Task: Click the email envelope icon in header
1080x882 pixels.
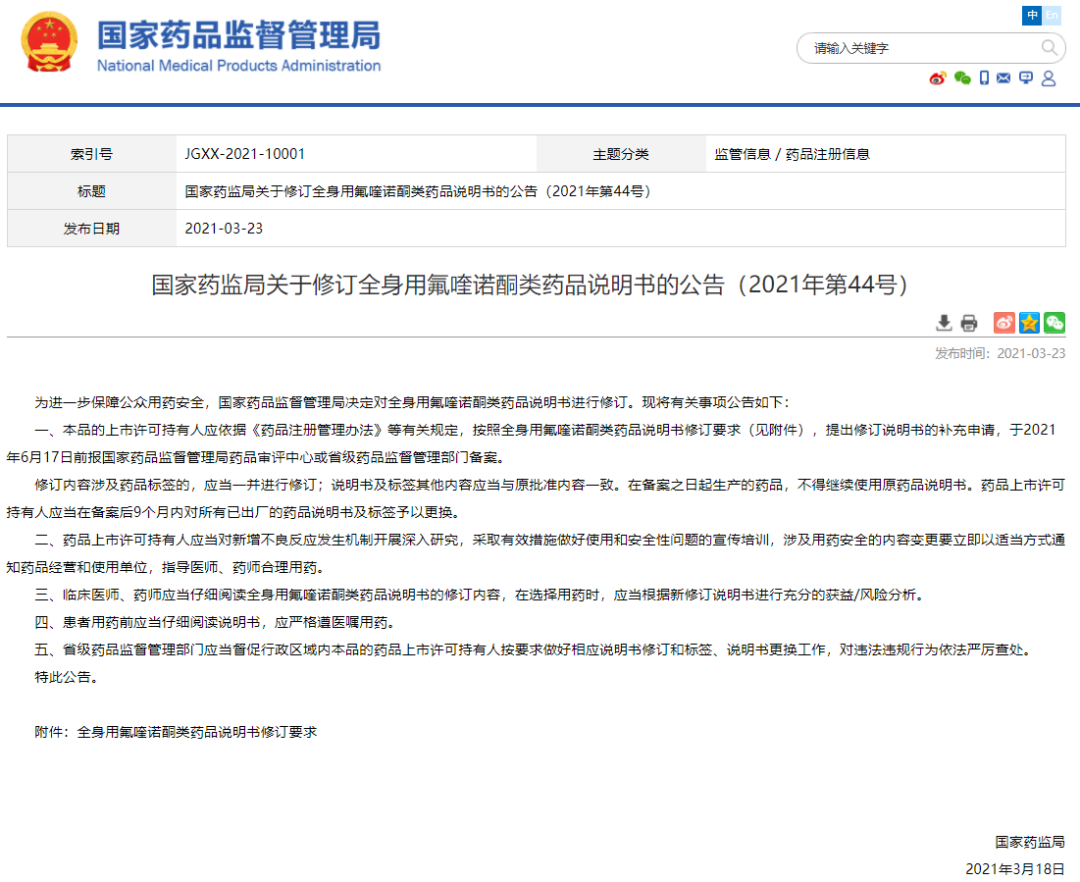Action: 1004,78
